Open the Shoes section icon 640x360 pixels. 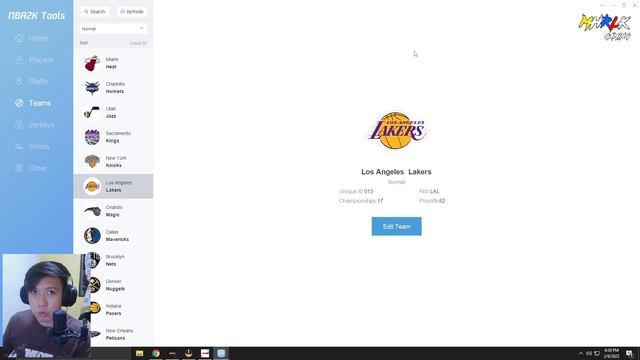click(19, 147)
